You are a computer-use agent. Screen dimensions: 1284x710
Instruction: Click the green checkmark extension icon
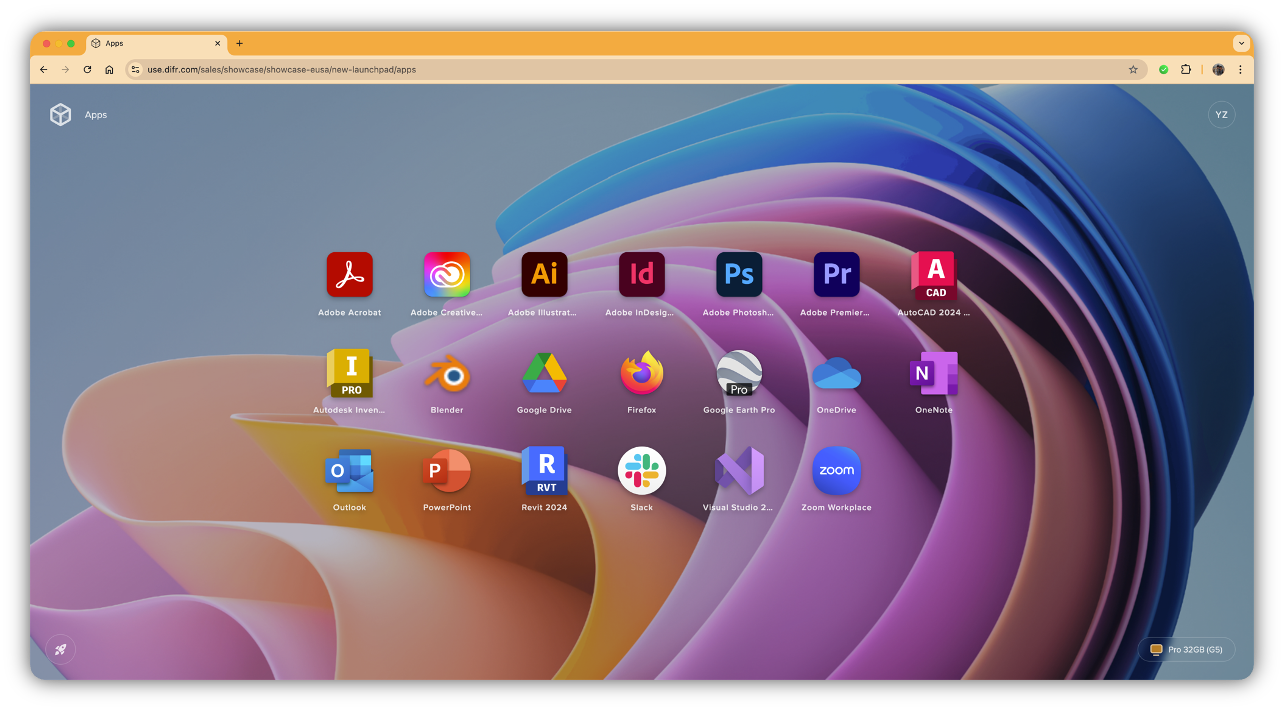[1163, 70]
